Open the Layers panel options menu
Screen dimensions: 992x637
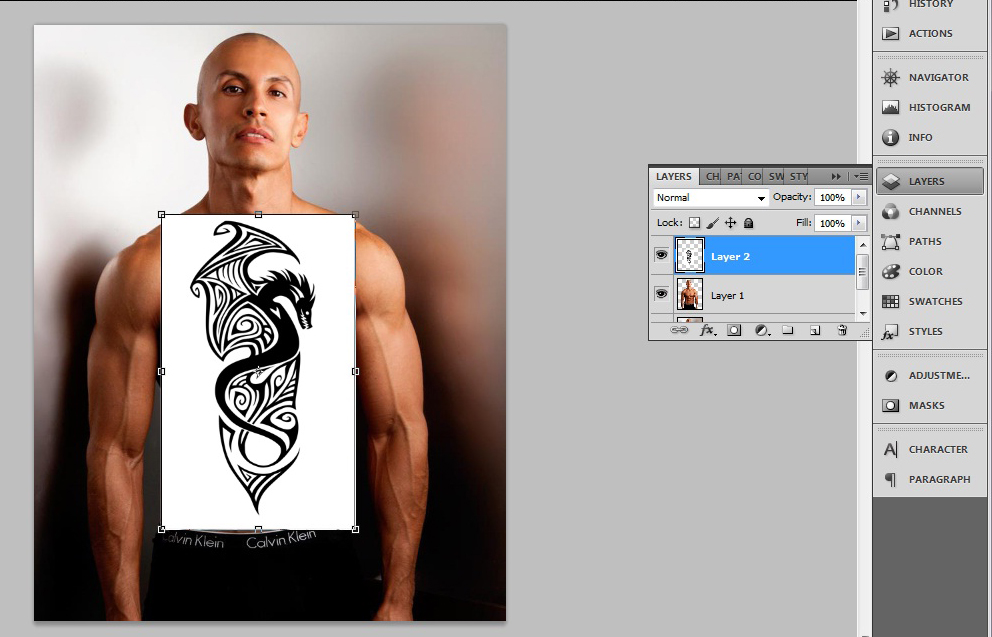pyautogui.click(x=862, y=176)
